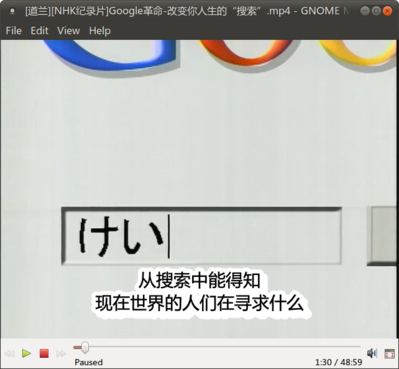Minimize the player window

point(365,11)
